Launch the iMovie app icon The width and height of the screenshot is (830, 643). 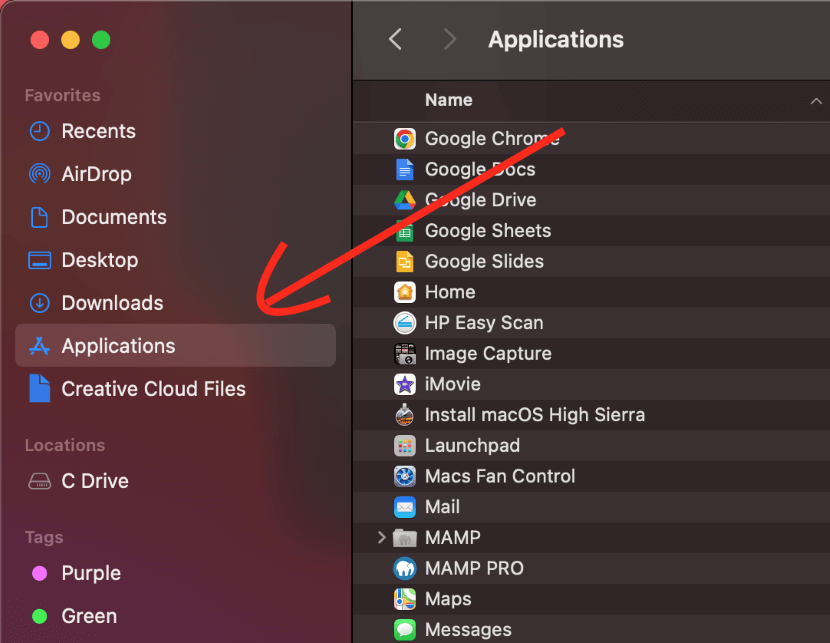coord(405,384)
